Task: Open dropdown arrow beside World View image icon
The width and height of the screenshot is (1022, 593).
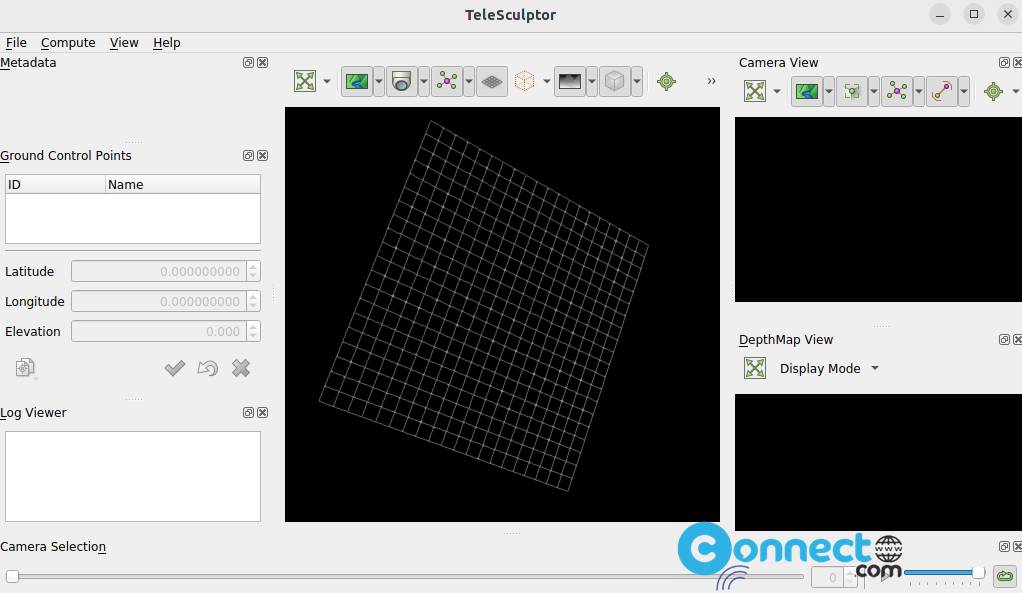Action: pos(379,81)
